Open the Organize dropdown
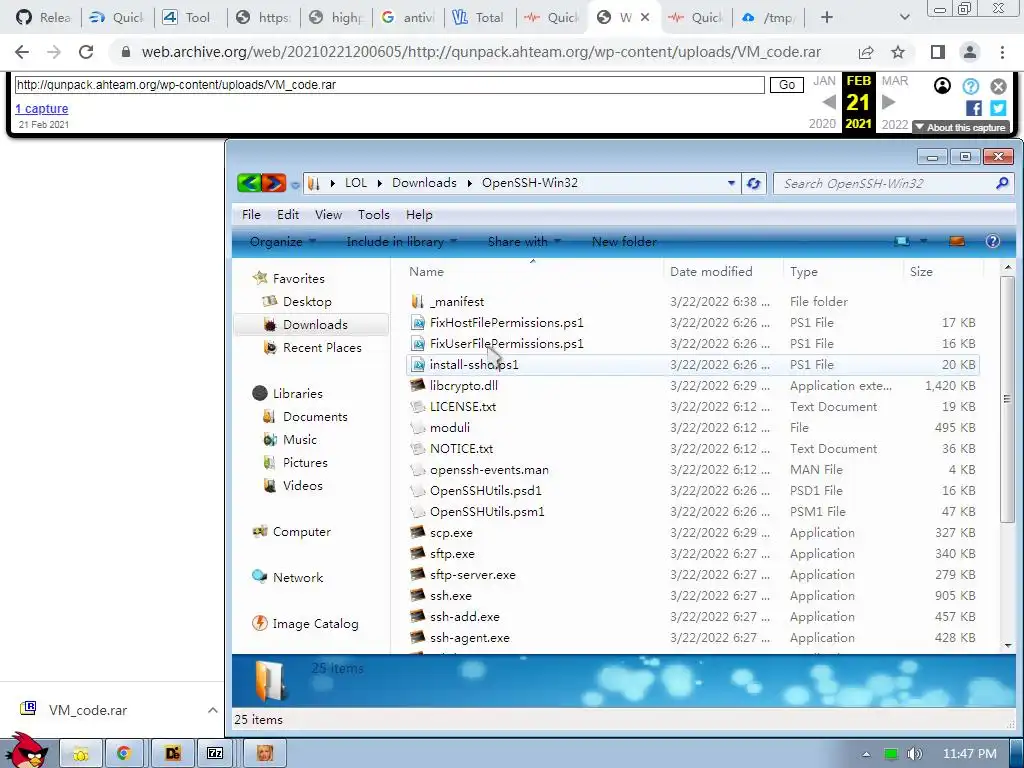This screenshot has width=1024, height=768. pyautogui.click(x=283, y=242)
